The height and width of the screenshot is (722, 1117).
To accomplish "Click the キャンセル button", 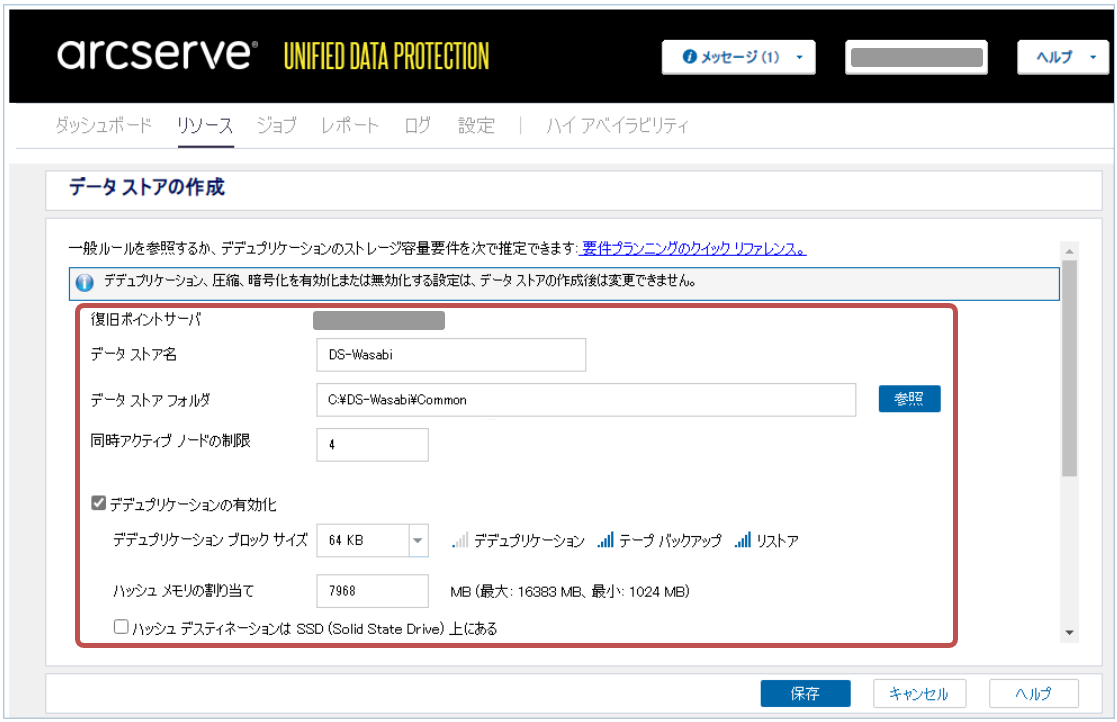I will (919, 693).
